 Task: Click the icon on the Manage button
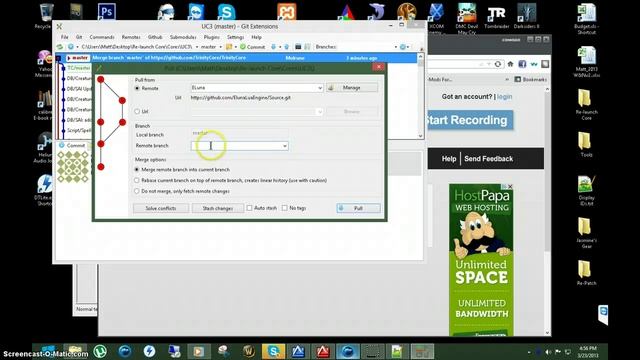point(331,88)
